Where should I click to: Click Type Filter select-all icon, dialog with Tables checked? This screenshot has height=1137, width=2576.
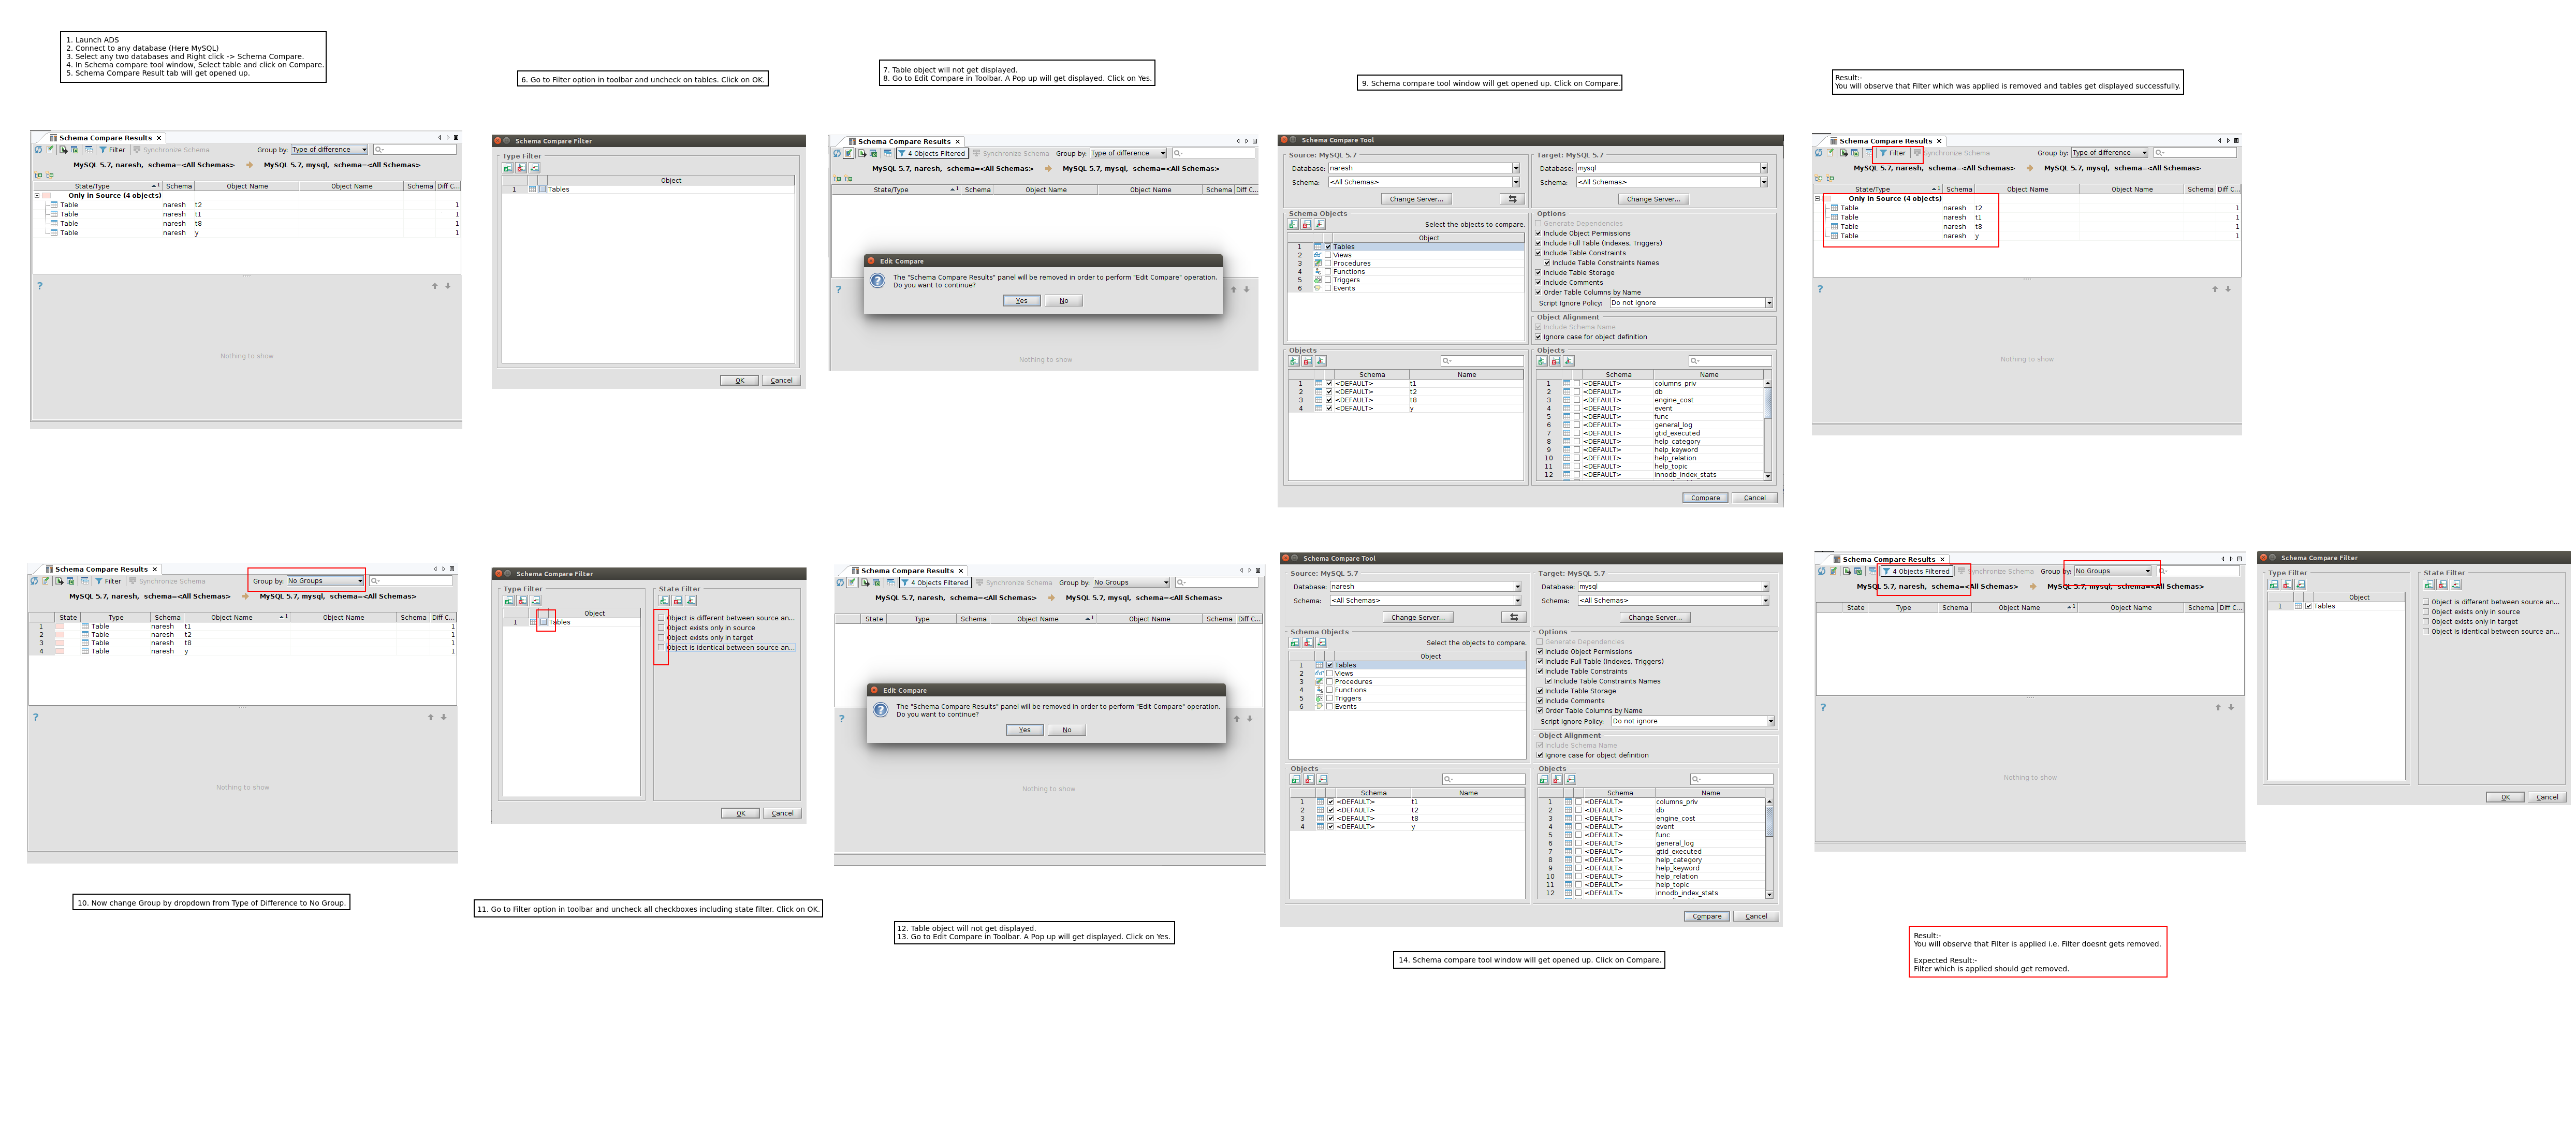pyautogui.click(x=2273, y=585)
